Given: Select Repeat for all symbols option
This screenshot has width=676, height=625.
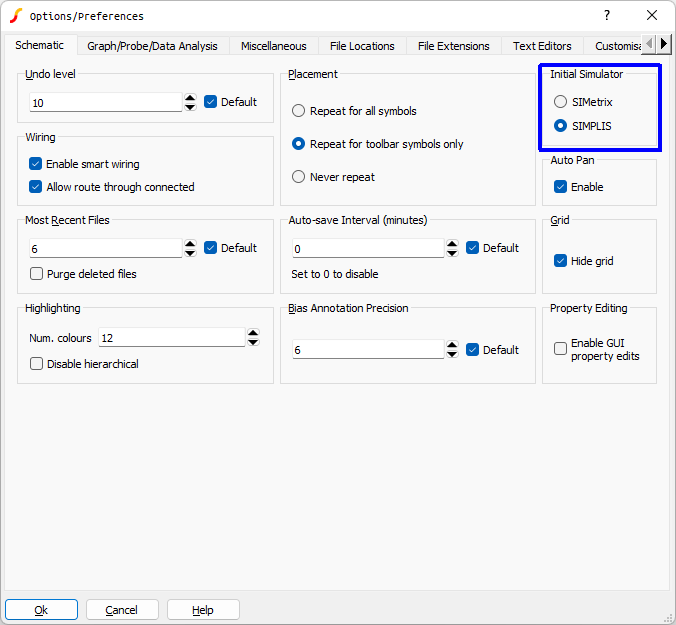Looking at the screenshot, I should tap(298, 111).
